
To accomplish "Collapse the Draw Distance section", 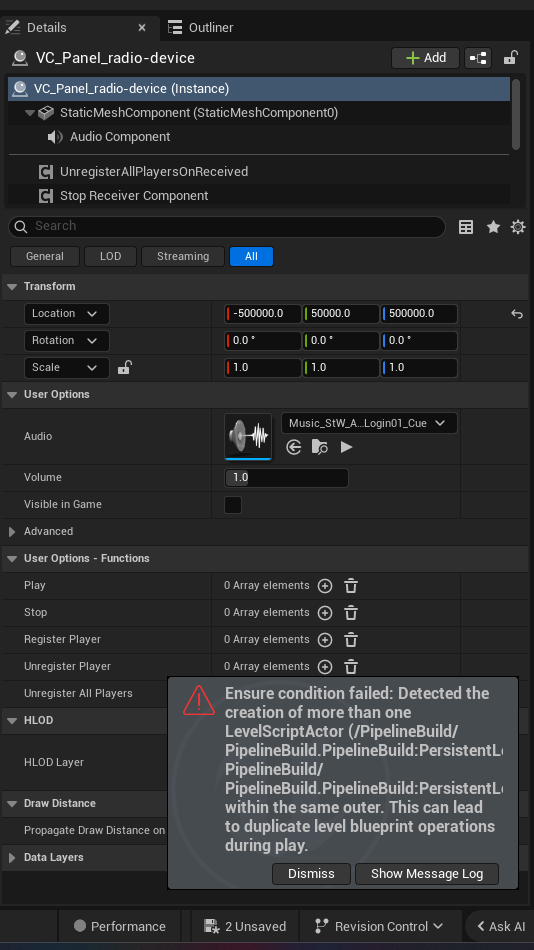I will tap(12, 803).
